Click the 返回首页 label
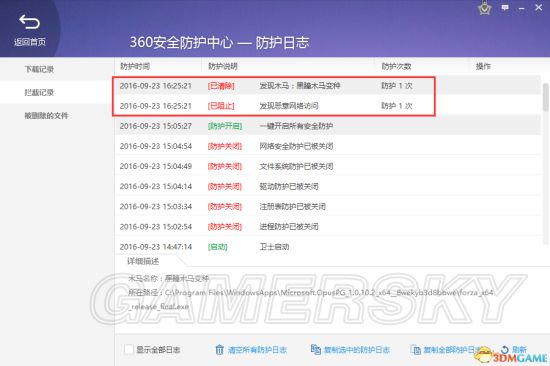 tap(30, 42)
